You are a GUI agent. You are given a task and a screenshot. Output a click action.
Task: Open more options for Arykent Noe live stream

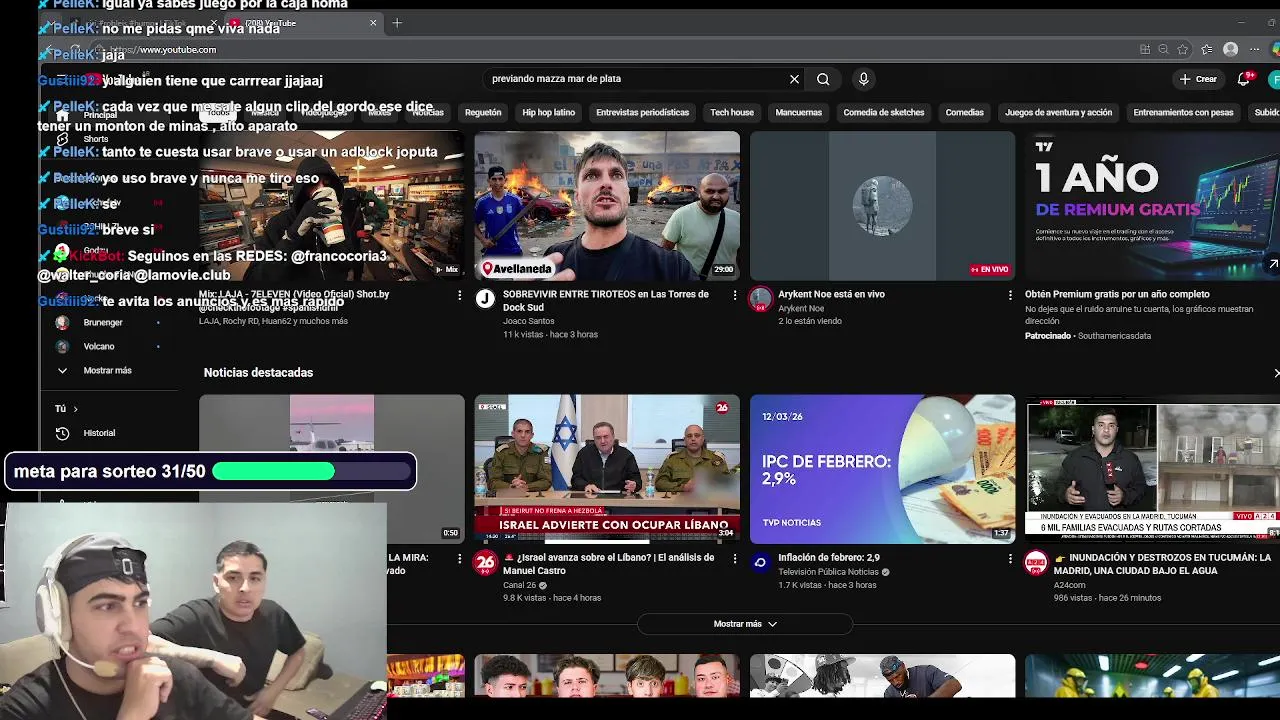pyautogui.click(x=1010, y=295)
